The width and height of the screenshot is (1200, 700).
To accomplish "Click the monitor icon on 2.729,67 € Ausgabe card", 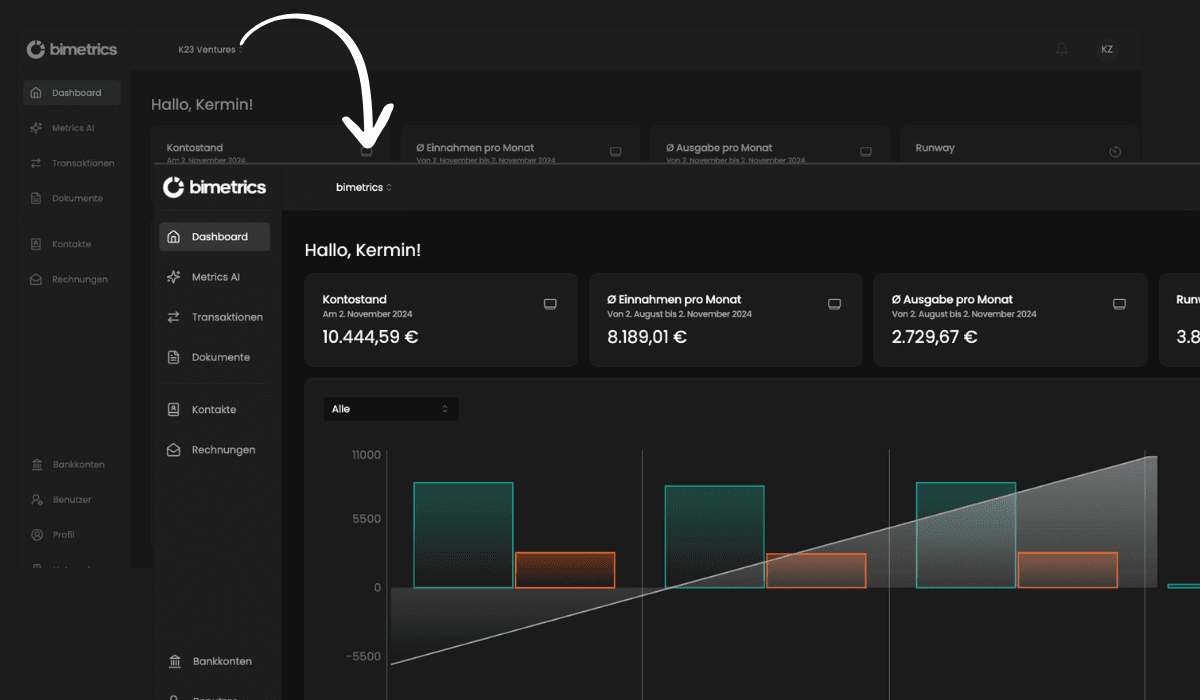I will pos(1119,304).
